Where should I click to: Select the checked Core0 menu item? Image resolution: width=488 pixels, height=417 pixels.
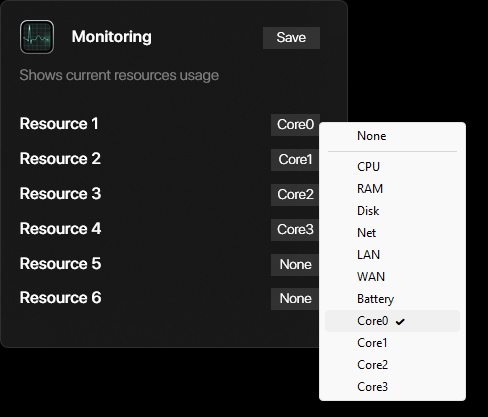click(392, 321)
